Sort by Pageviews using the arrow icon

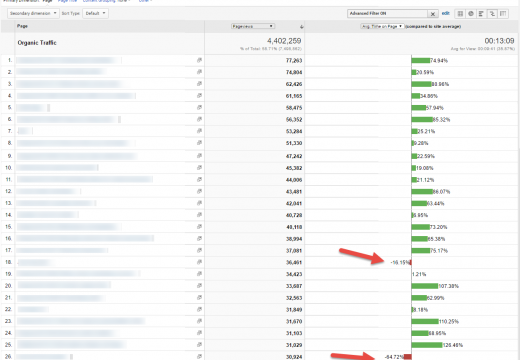pyautogui.click(x=301, y=27)
